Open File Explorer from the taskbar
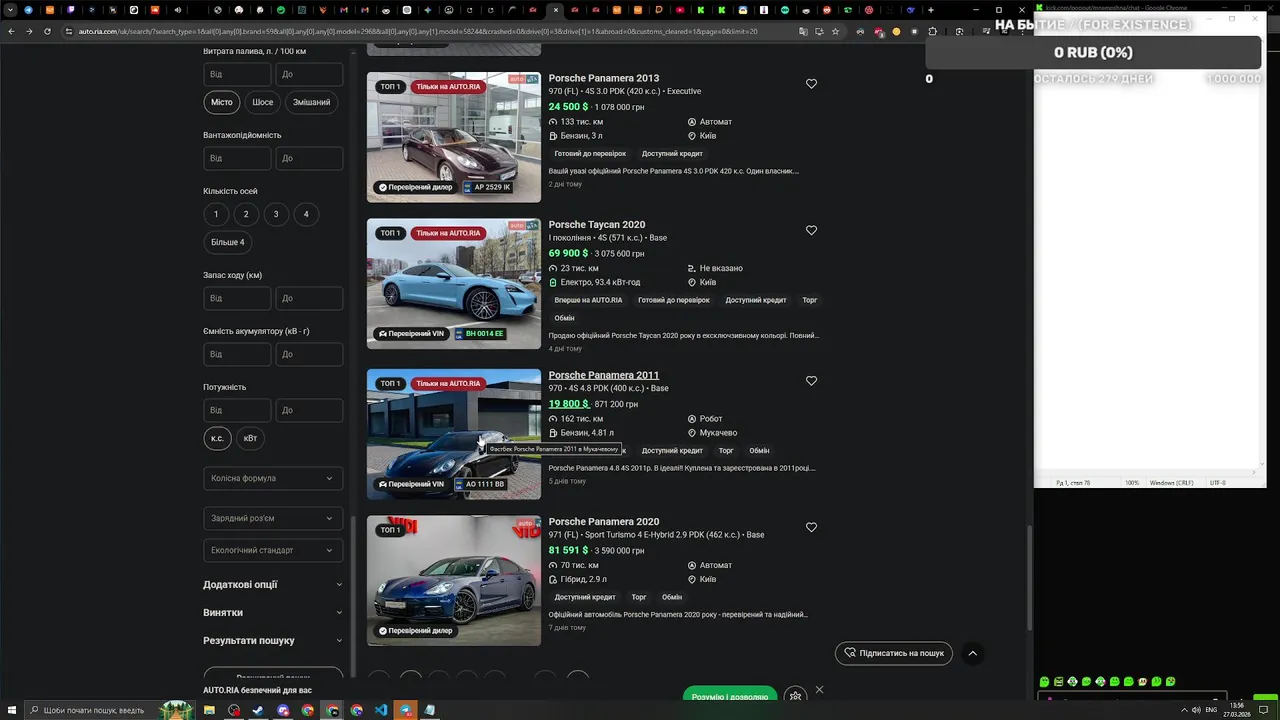Viewport: 1280px width, 720px height. 209,710
